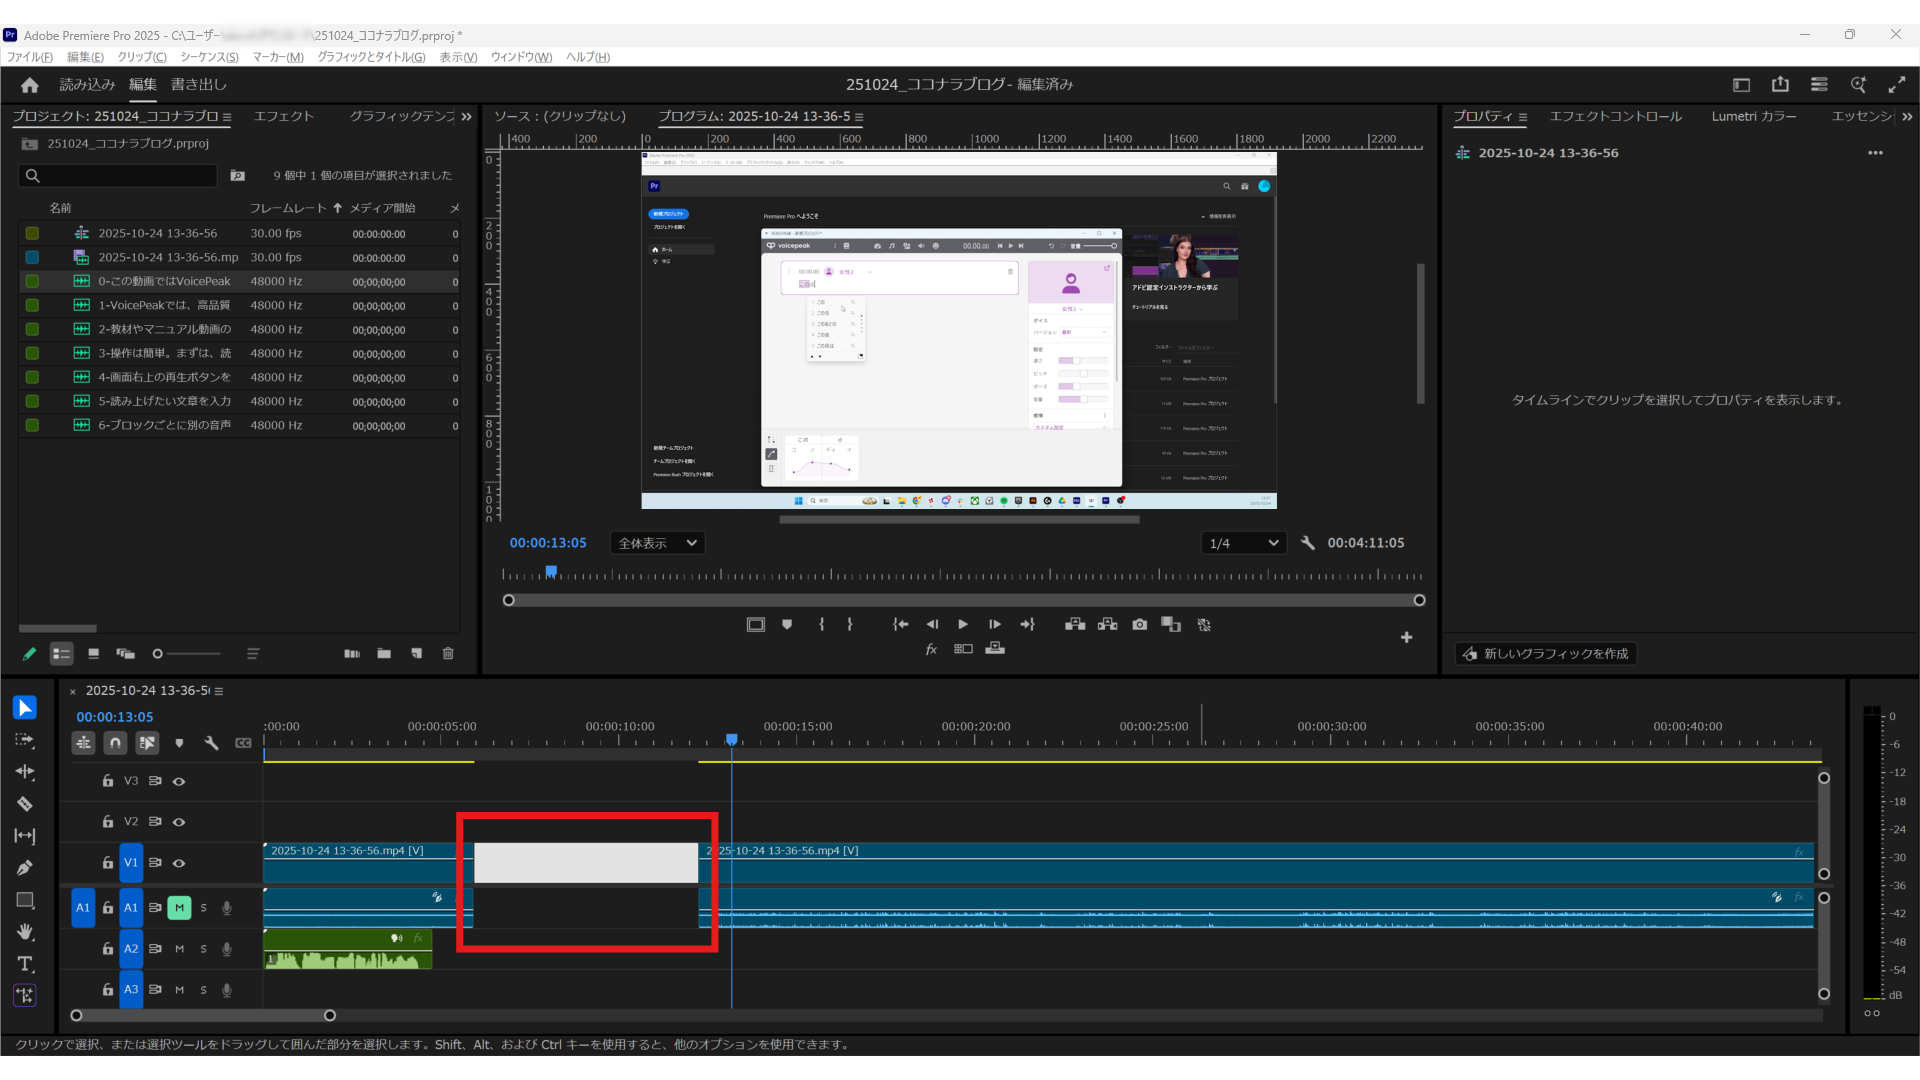Open the Project panel menu
The image size is (1920, 1080).
point(227,117)
